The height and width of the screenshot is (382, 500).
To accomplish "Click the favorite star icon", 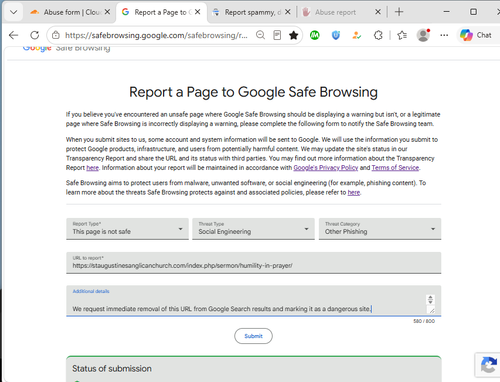I will (293, 35).
